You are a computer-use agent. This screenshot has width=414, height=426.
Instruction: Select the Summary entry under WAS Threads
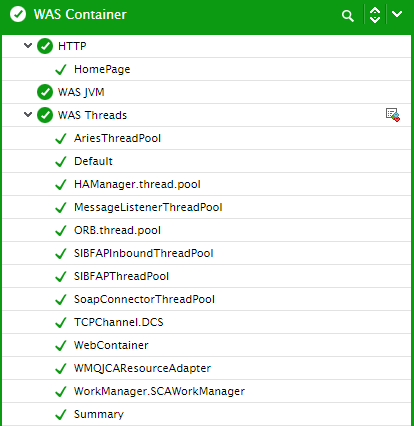99,414
